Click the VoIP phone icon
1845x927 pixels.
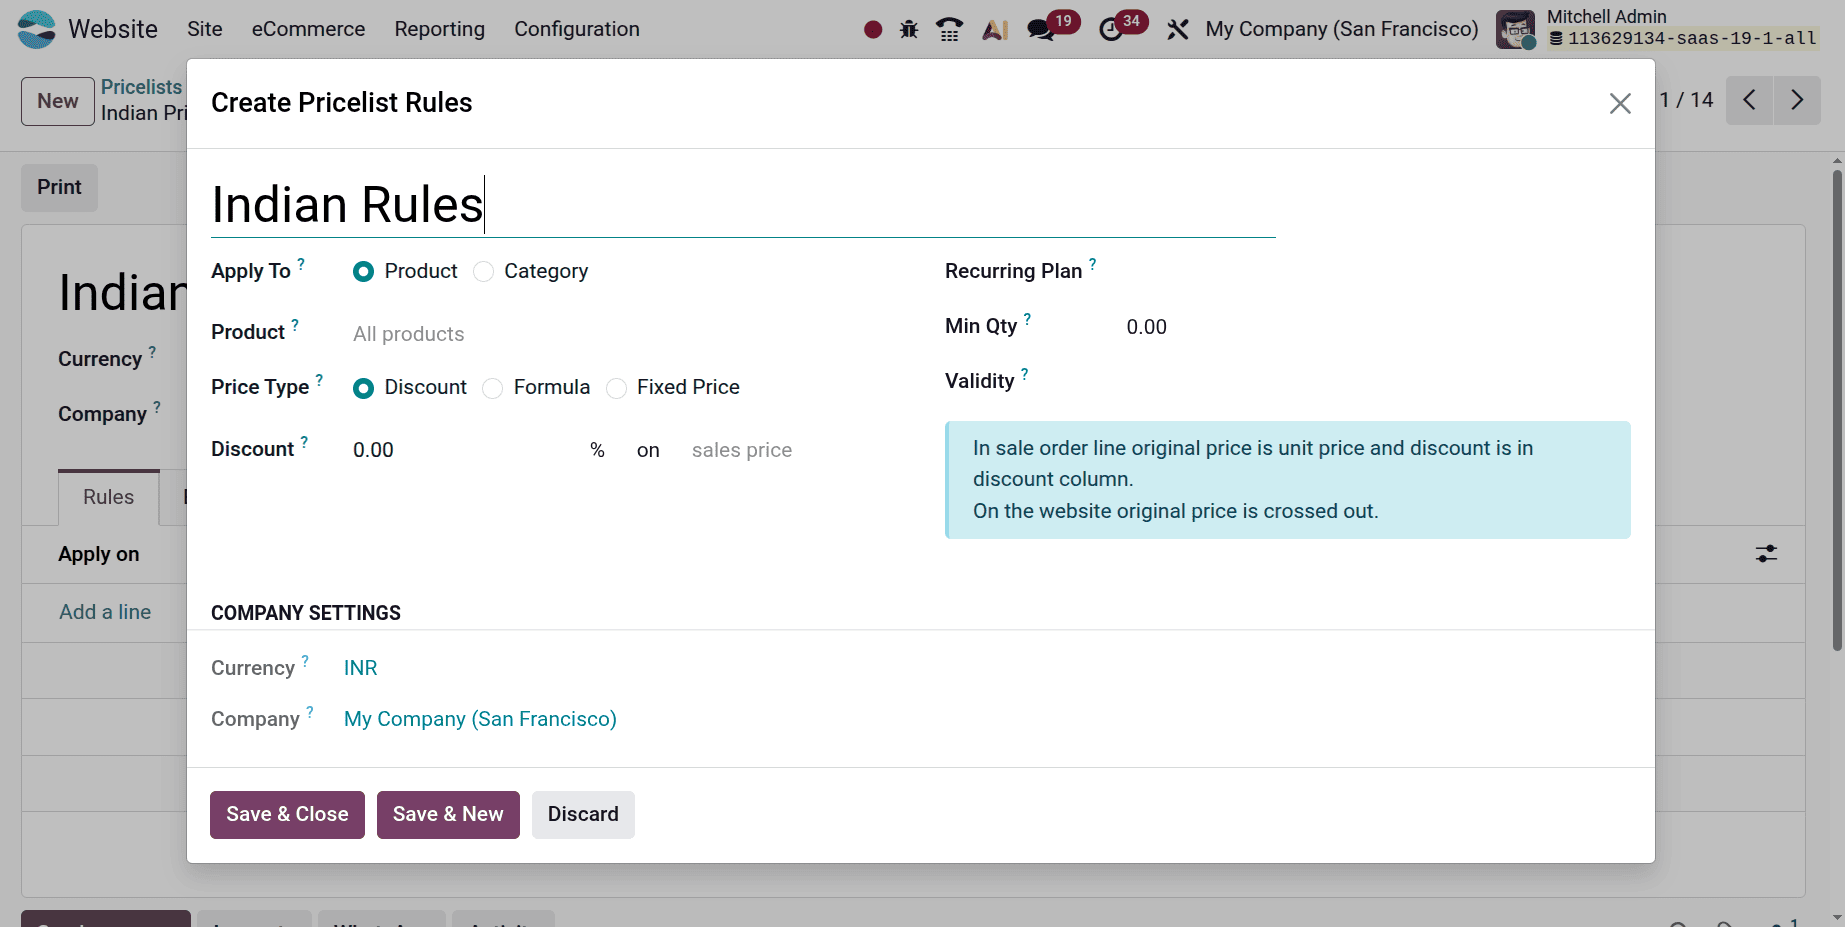coord(950,30)
